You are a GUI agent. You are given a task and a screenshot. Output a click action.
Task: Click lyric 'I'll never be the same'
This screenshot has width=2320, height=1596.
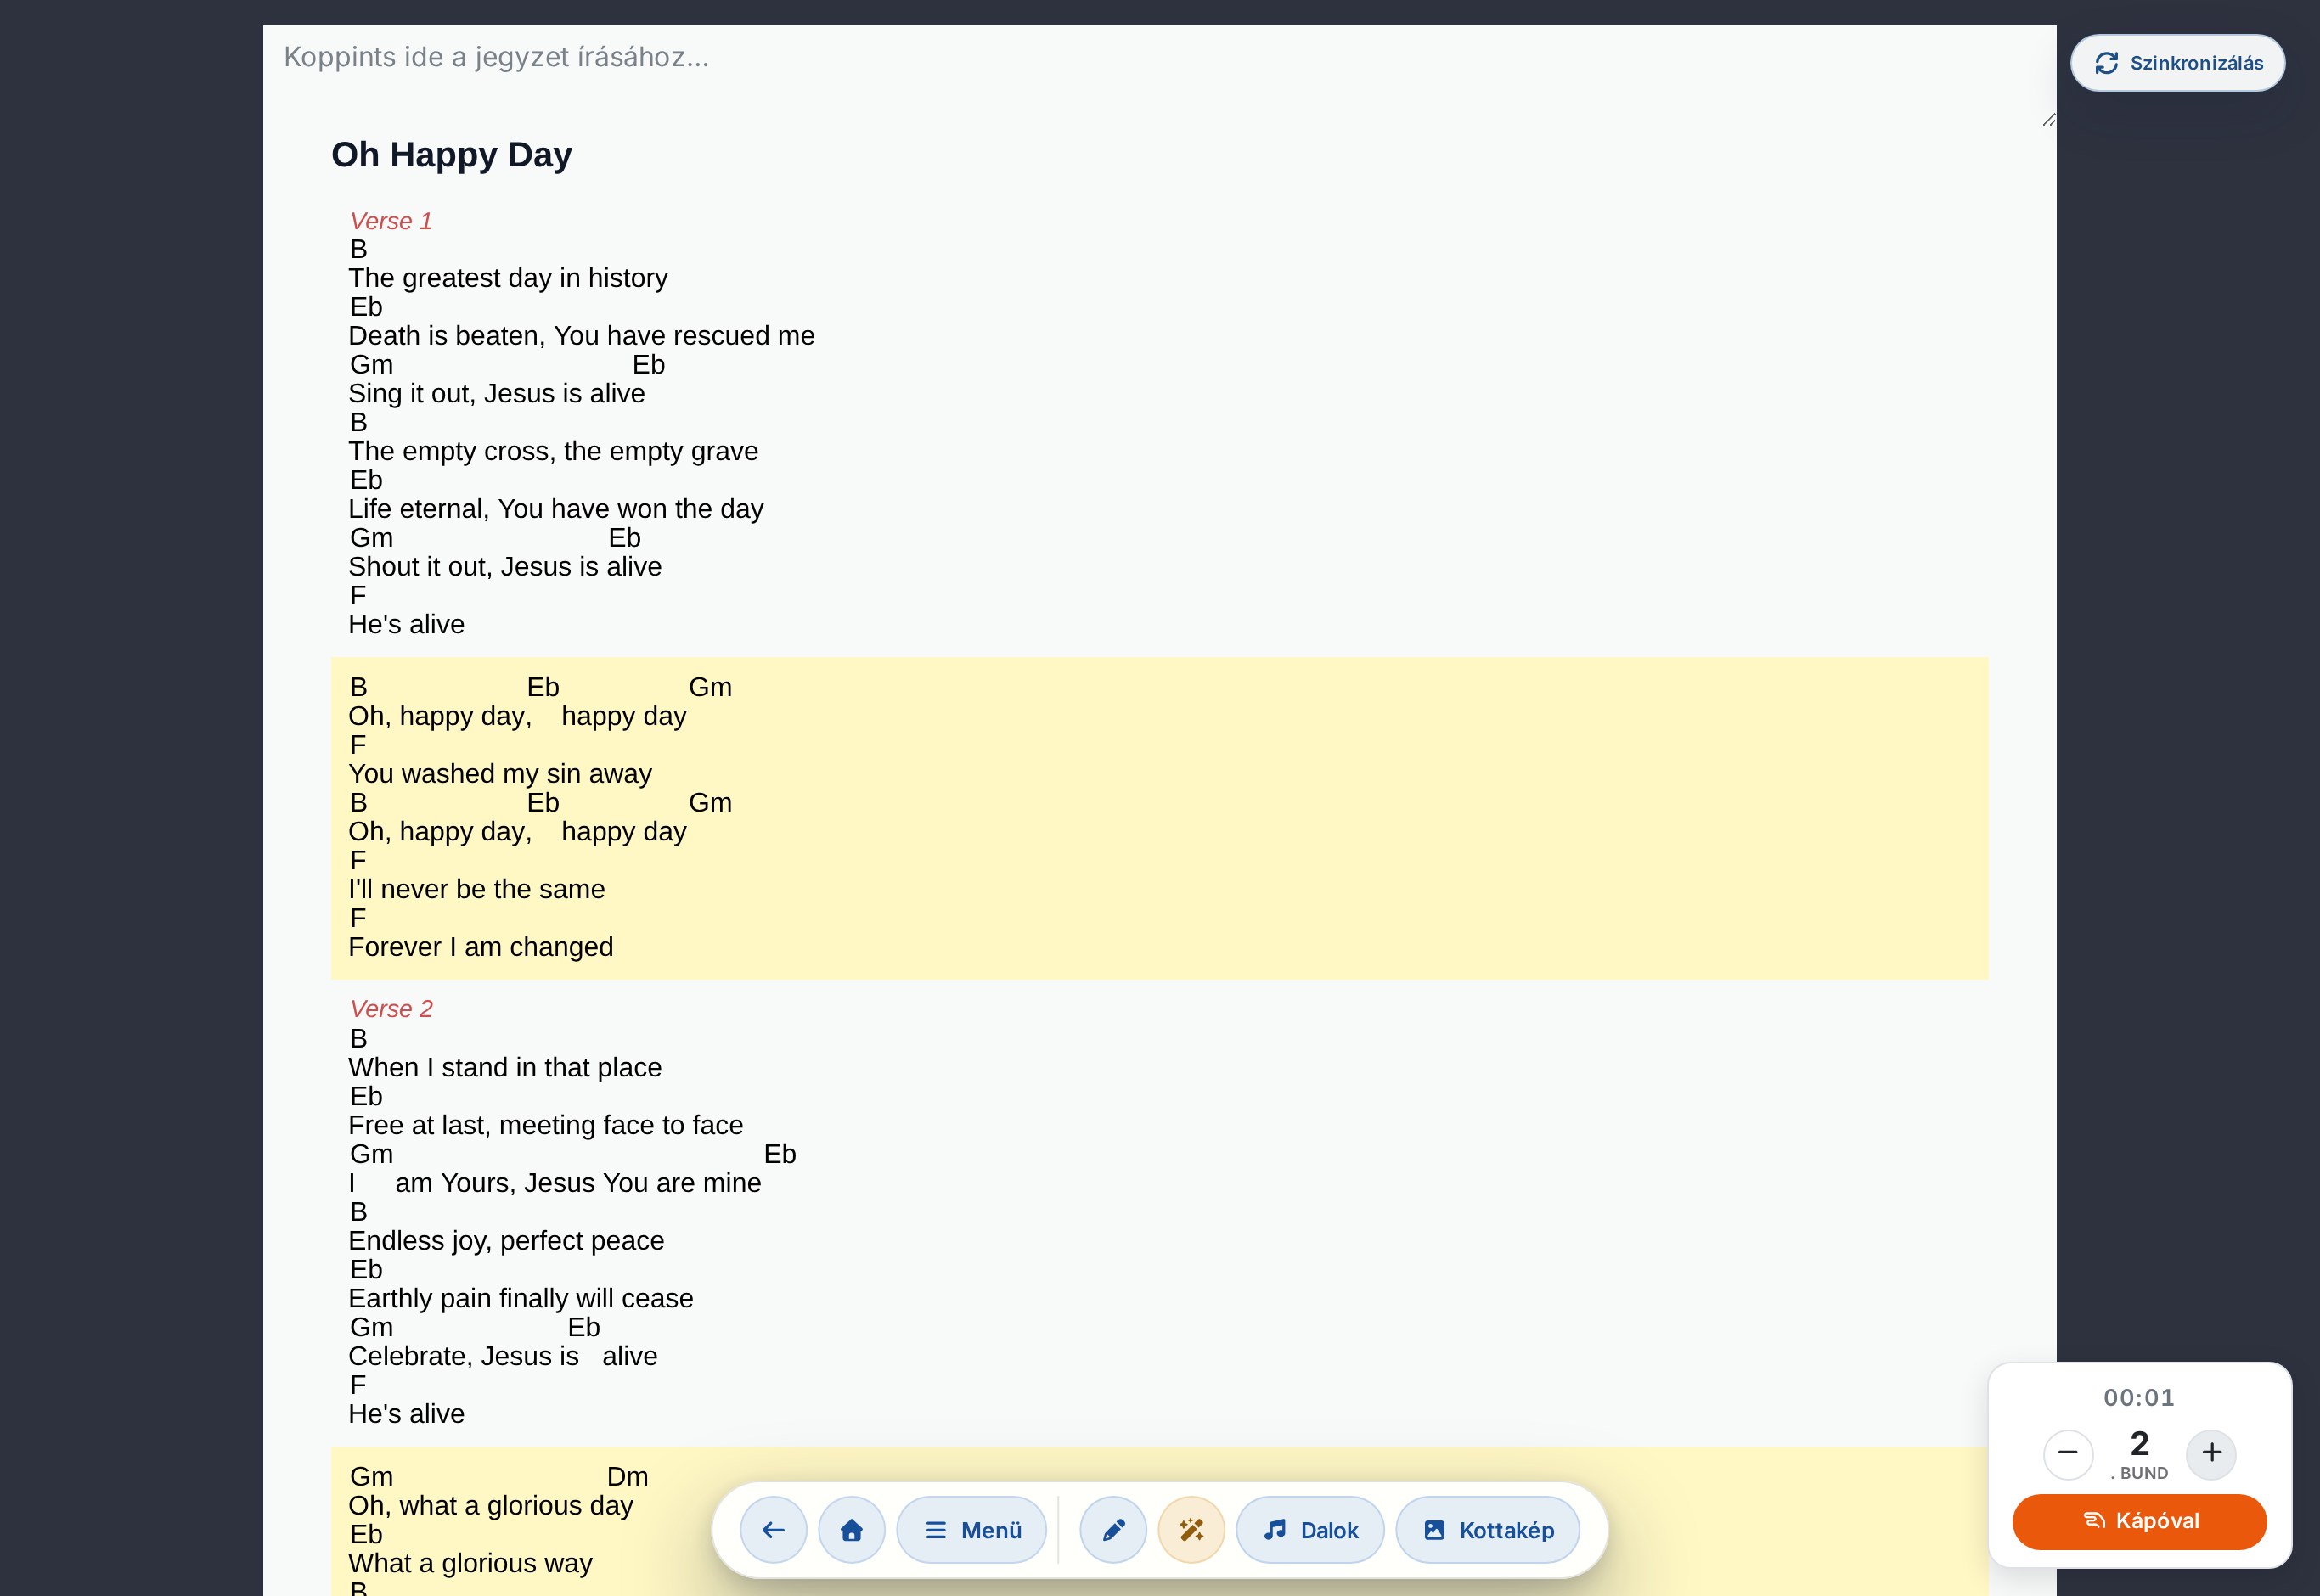click(x=477, y=889)
